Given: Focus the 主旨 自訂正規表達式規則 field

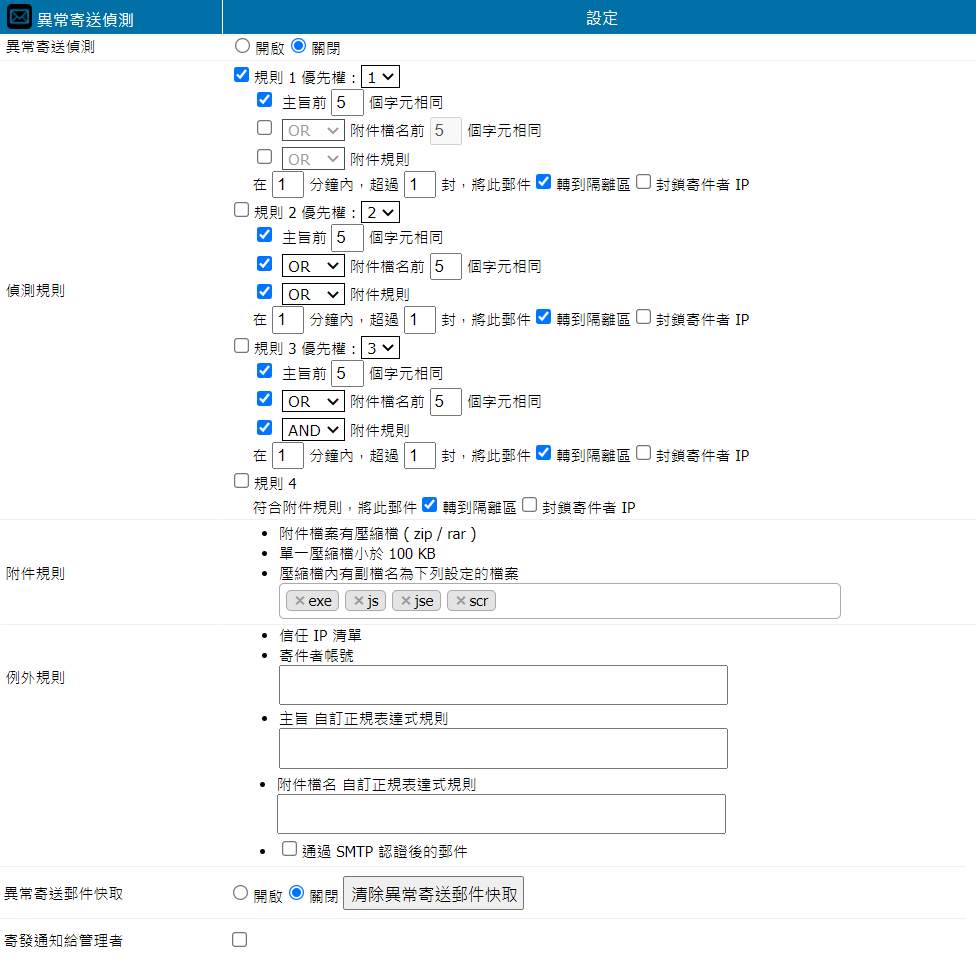Looking at the screenshot, I should point(503,749).
